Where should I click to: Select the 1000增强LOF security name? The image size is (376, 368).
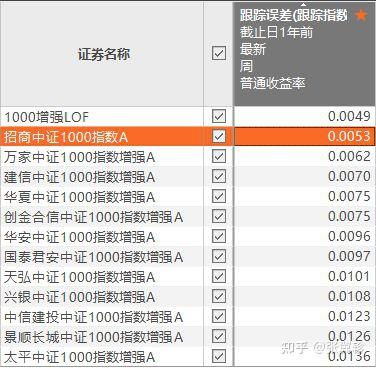pyautogui.click(x=47, y=117)
